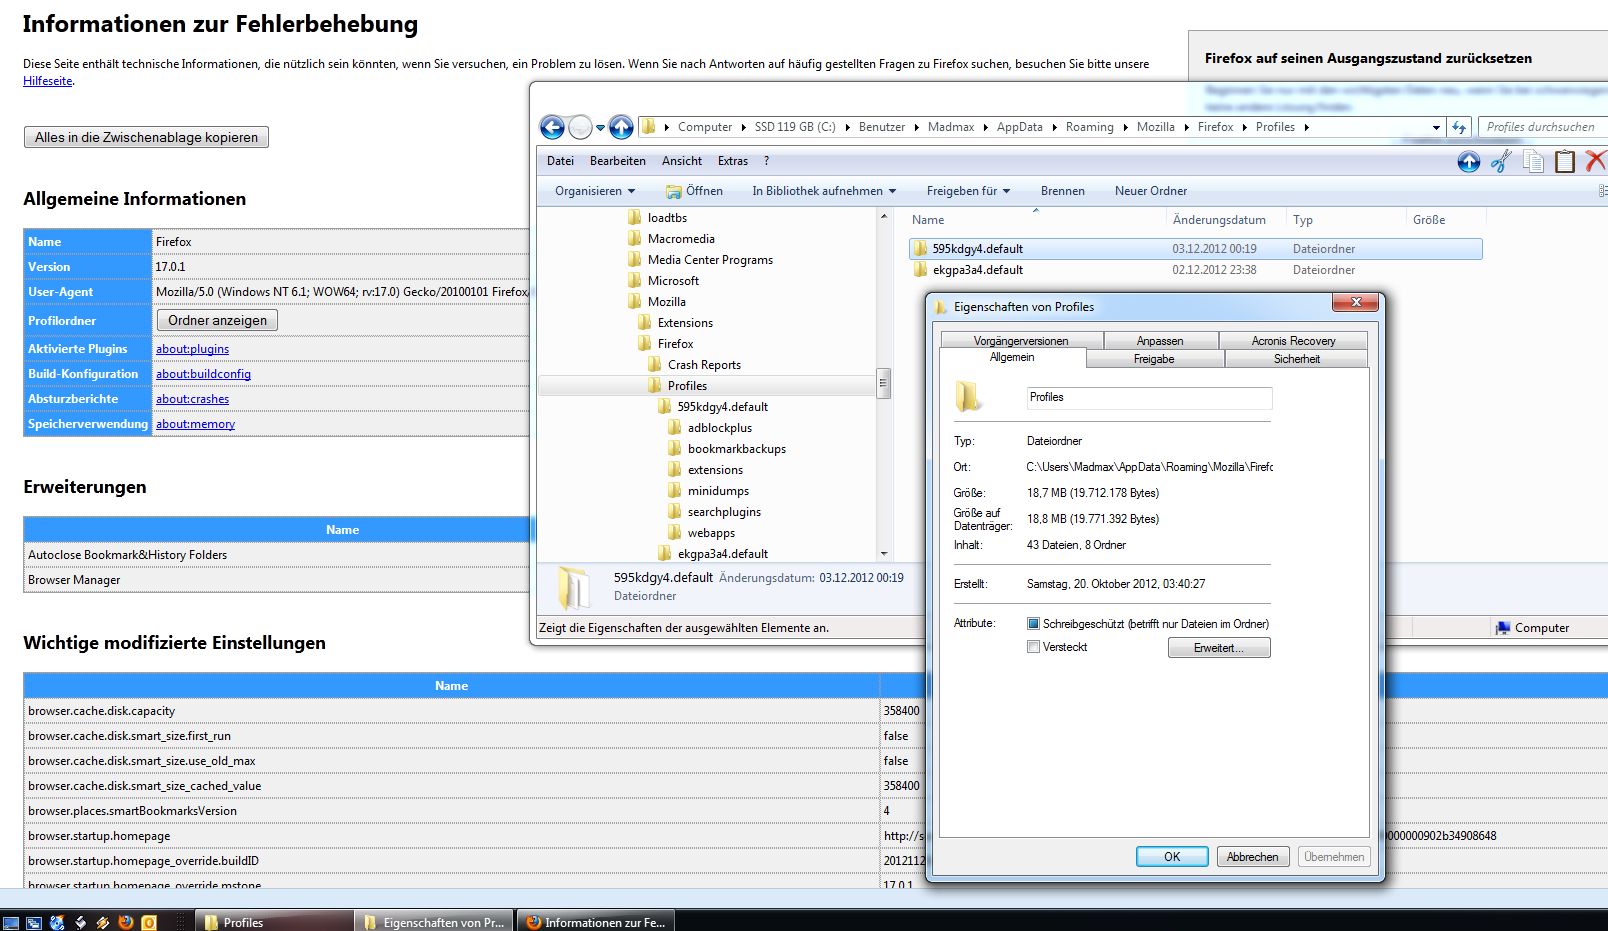Open the Extras menu
The image size is (1608, 931).
click(x=733, y=161)
